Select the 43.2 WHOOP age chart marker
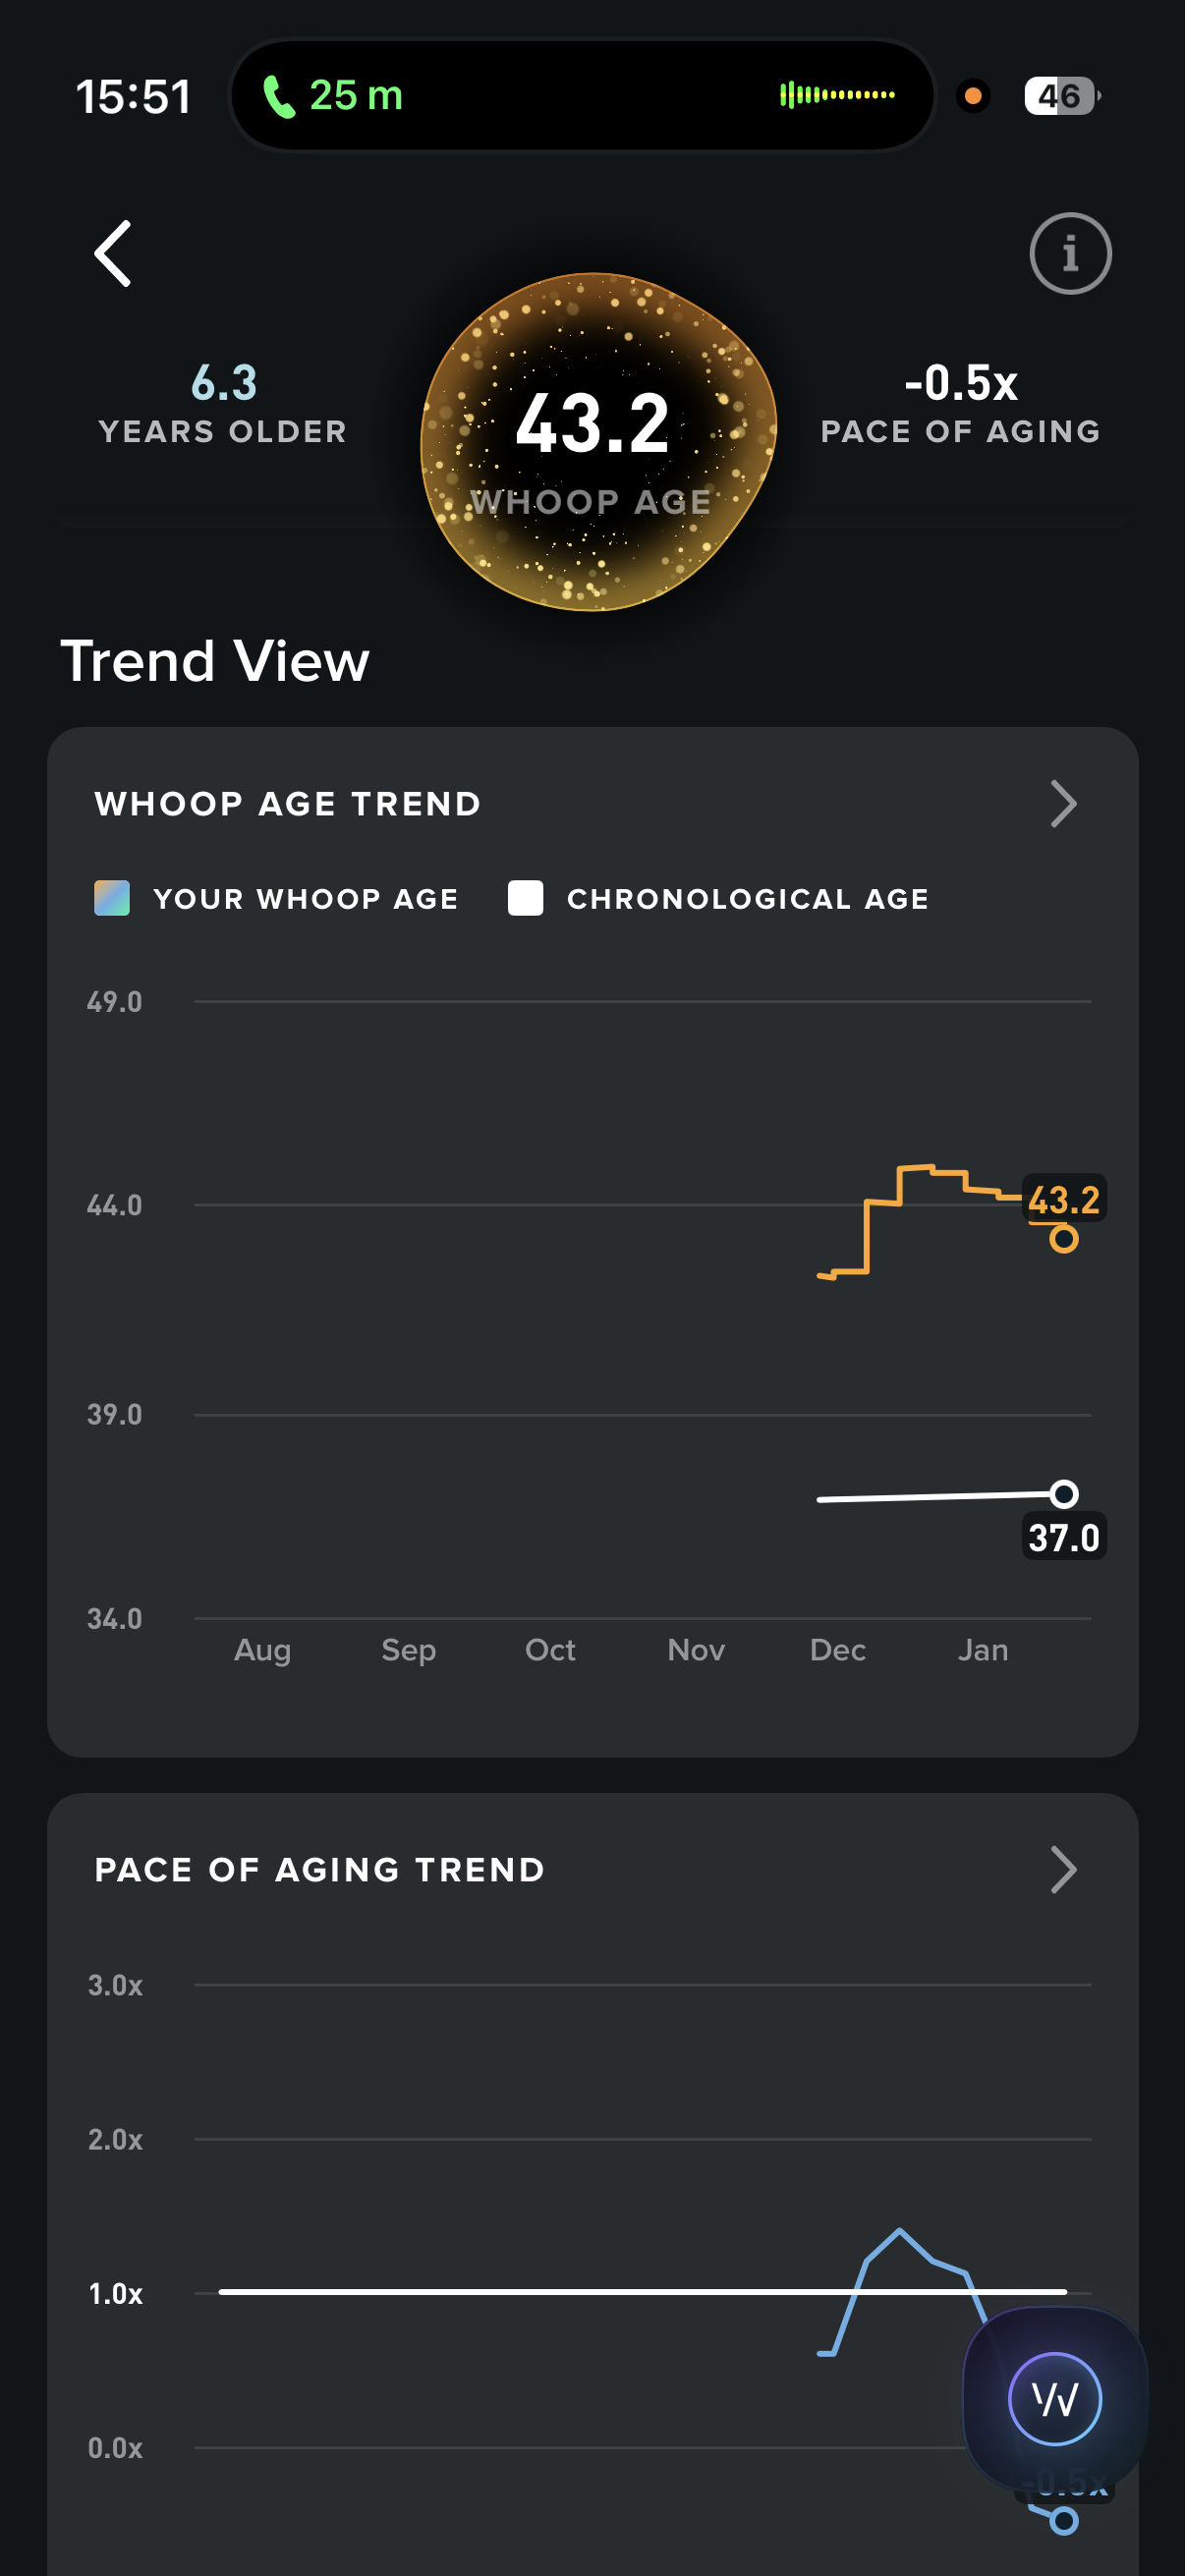 (x=1063, y=1239)
